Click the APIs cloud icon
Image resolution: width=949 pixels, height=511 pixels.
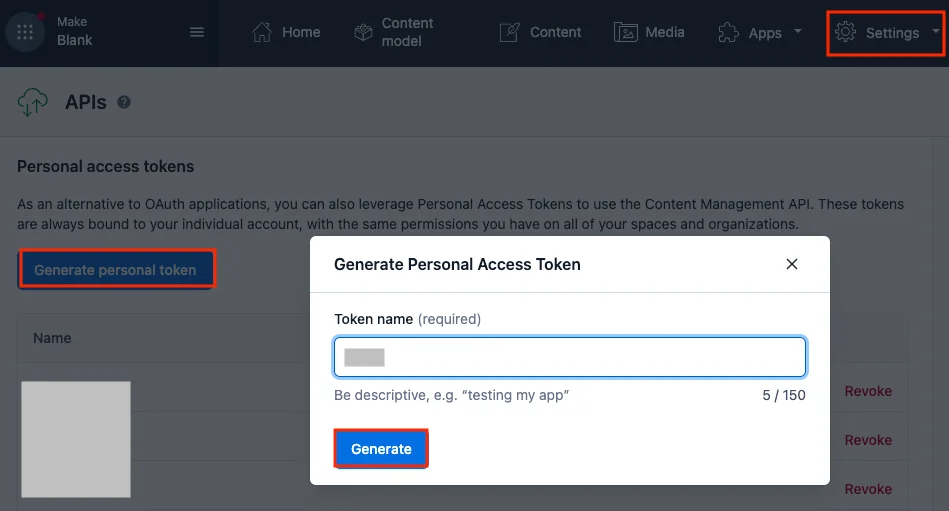(32, 102)
